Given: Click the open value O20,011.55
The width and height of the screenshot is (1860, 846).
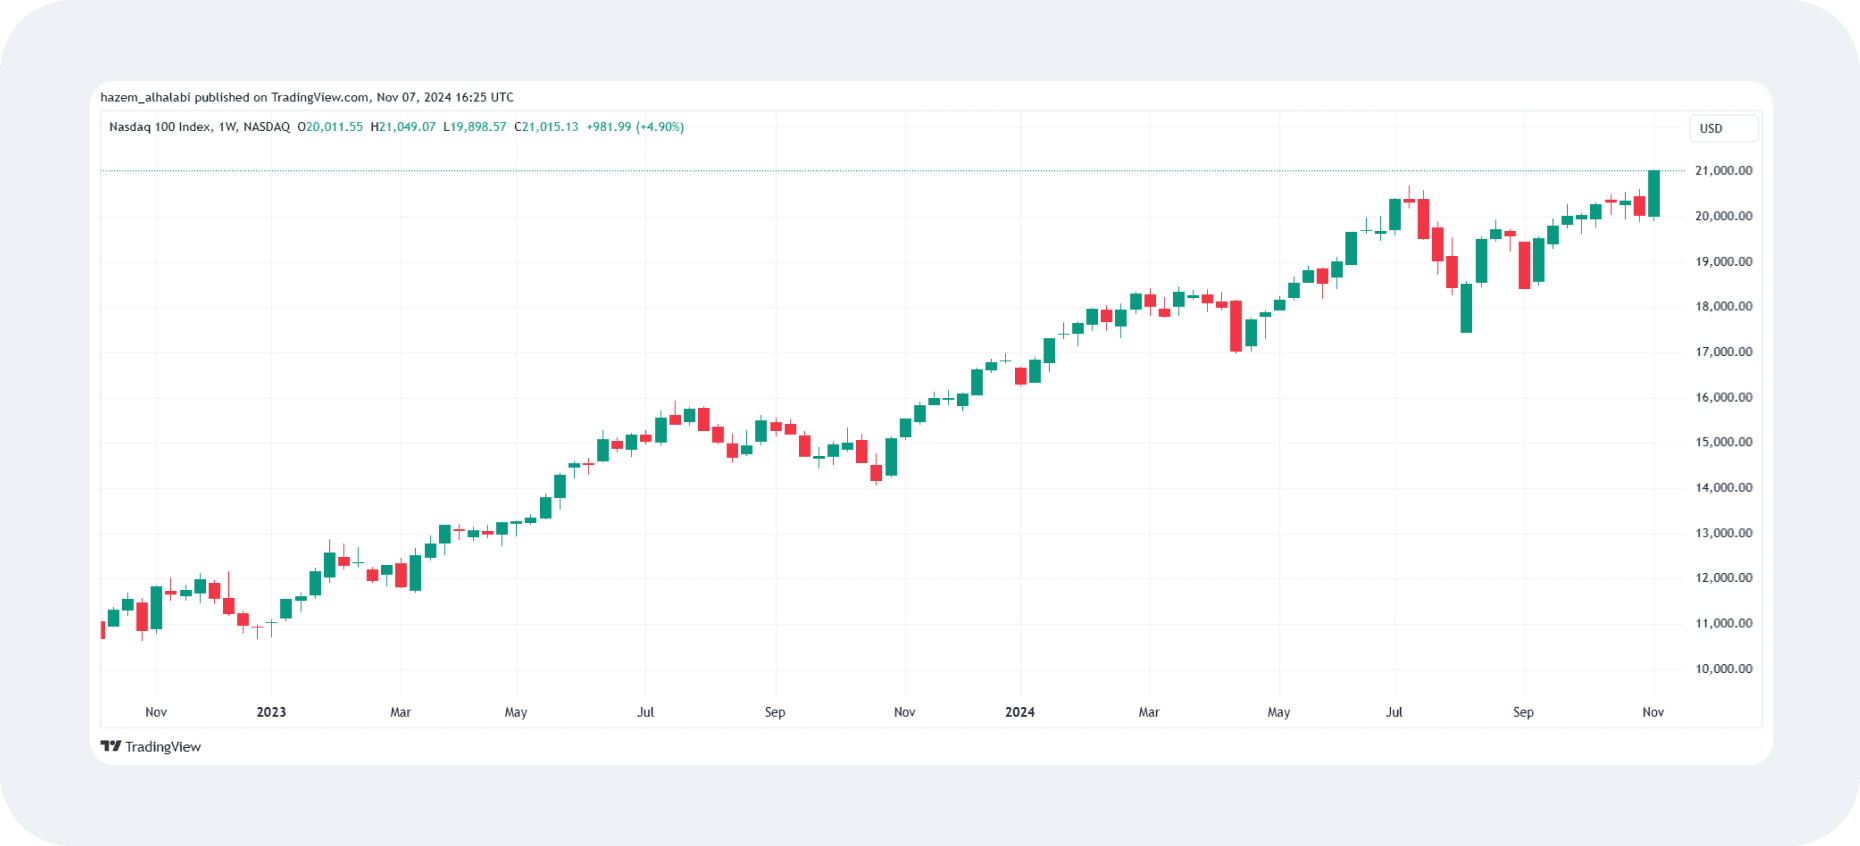Looking at the screenshot, I should click(x=330, y=127).
